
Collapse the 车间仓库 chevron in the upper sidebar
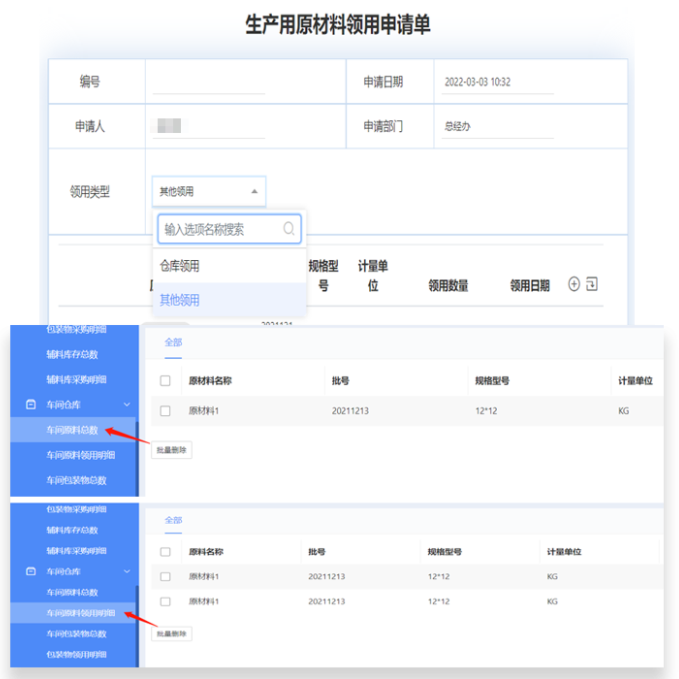126,405
